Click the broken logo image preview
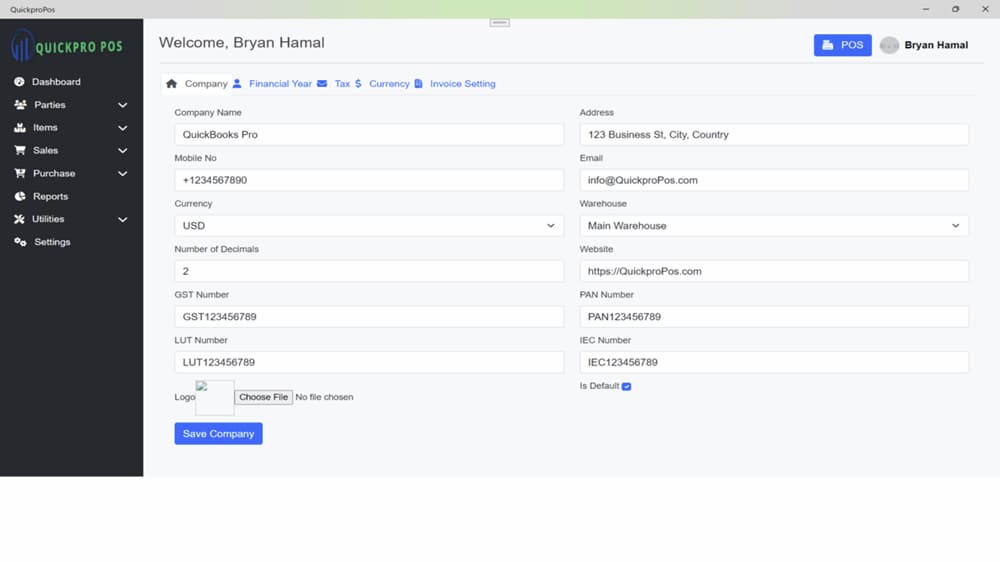Image resolution: width=1000 pixels, height=562 pixels. coord(215,398)
